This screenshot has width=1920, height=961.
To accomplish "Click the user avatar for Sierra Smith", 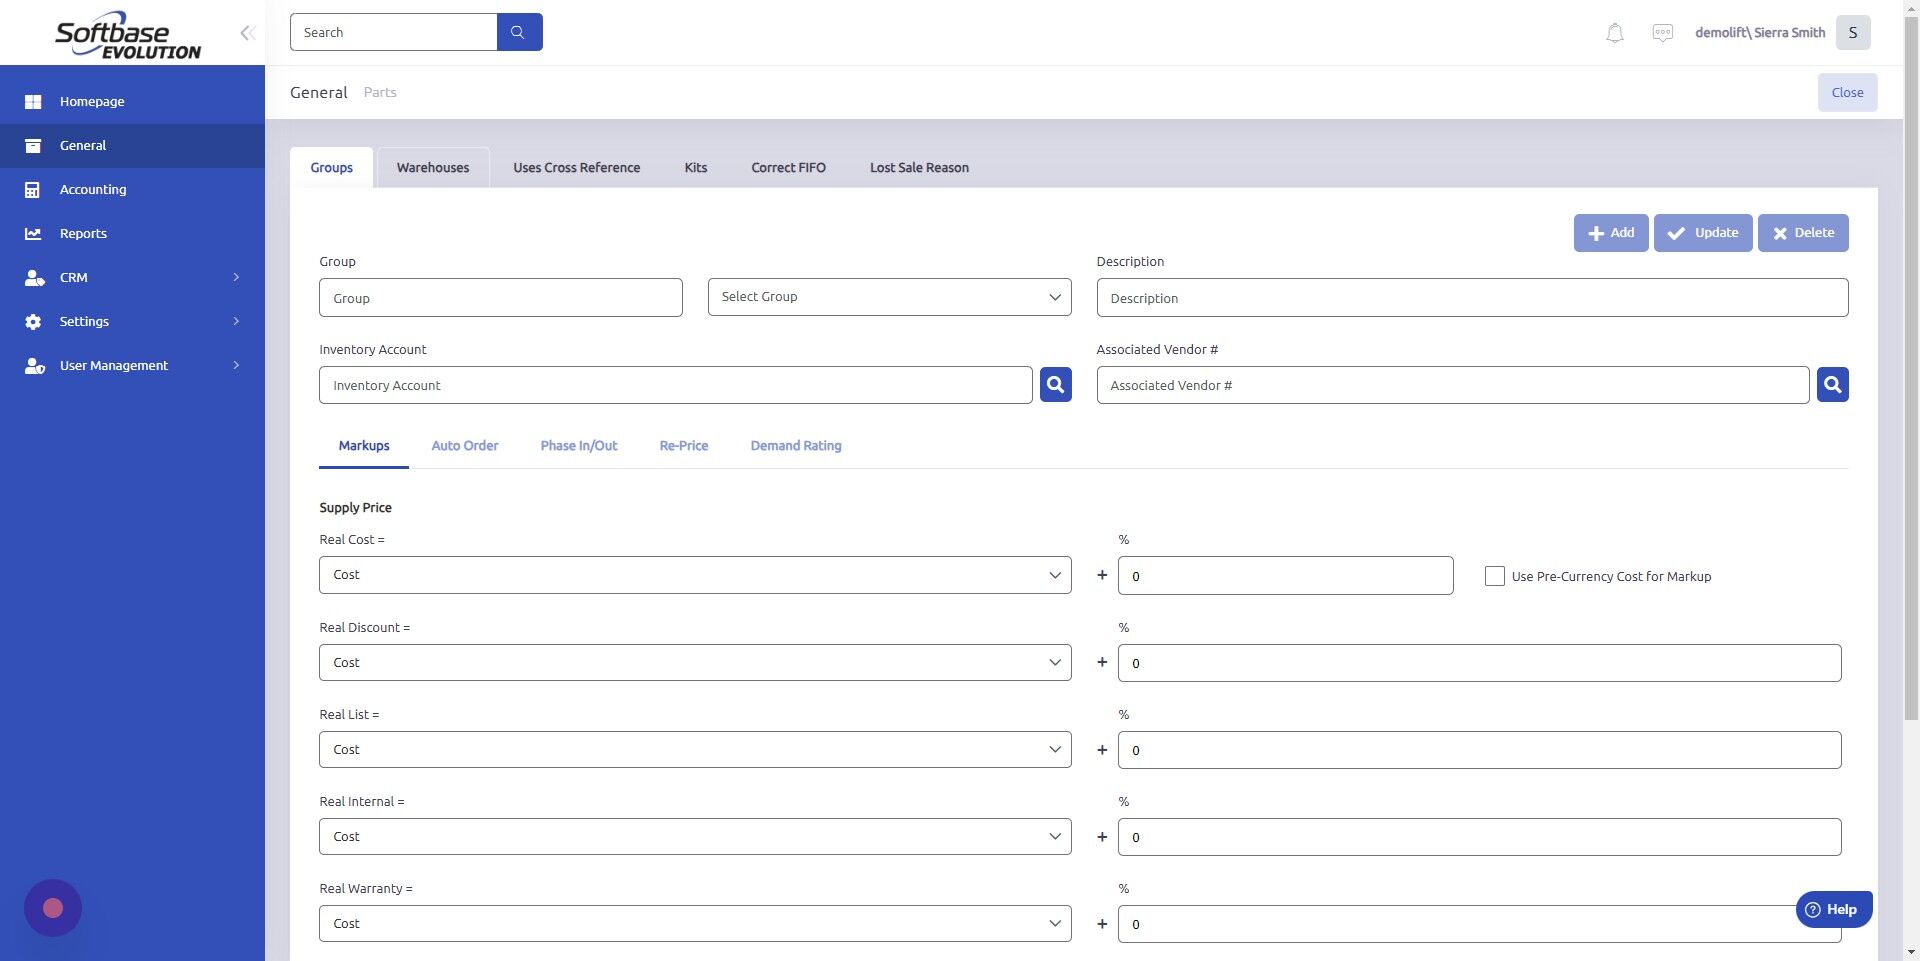I will pos(1853,32).
